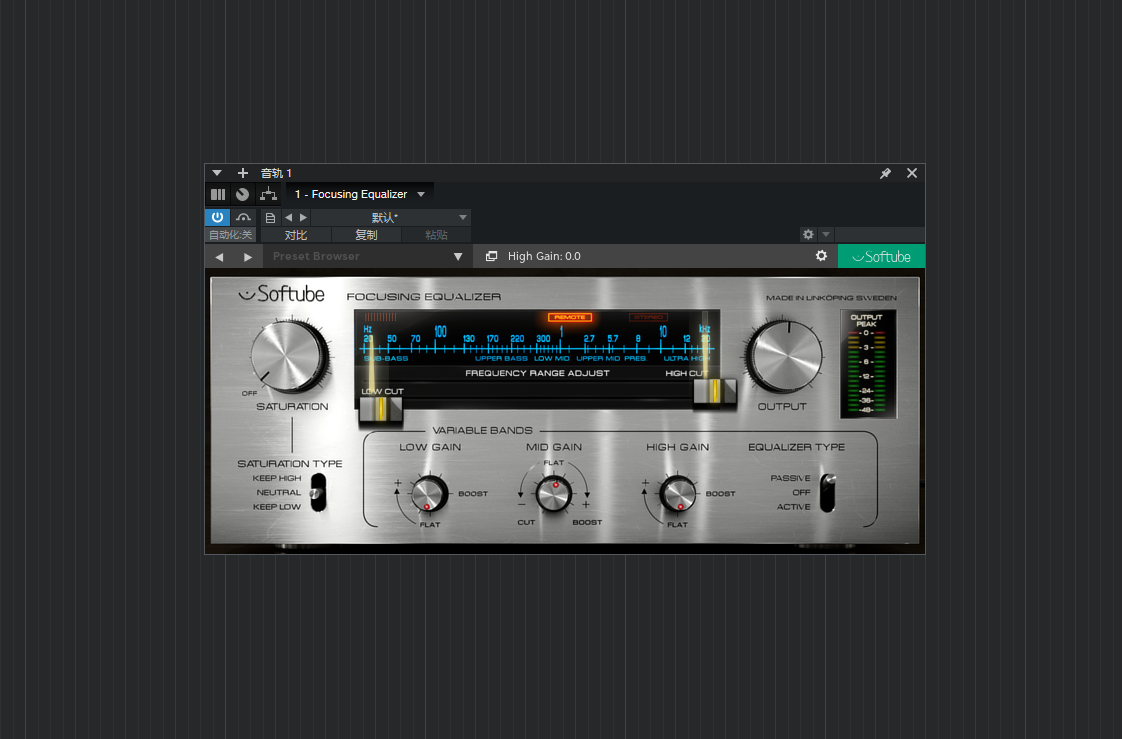Click the green Softube button
Screen dimensions: 1122x739
coord(881,256)
